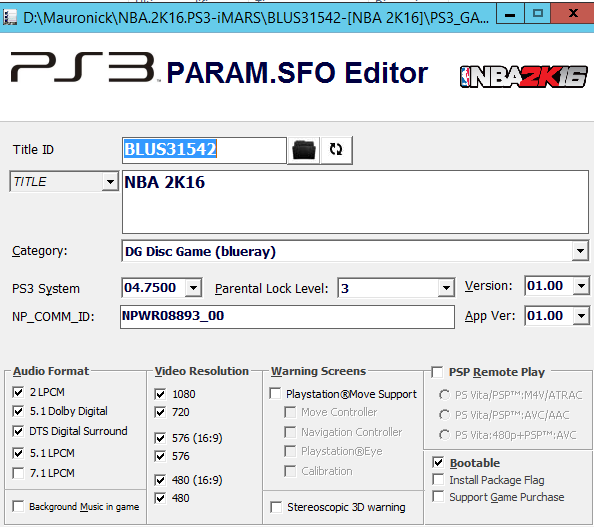Maximize the PARAM.SFO Editor window
This screenshot has width=594, height=527.
537,14
